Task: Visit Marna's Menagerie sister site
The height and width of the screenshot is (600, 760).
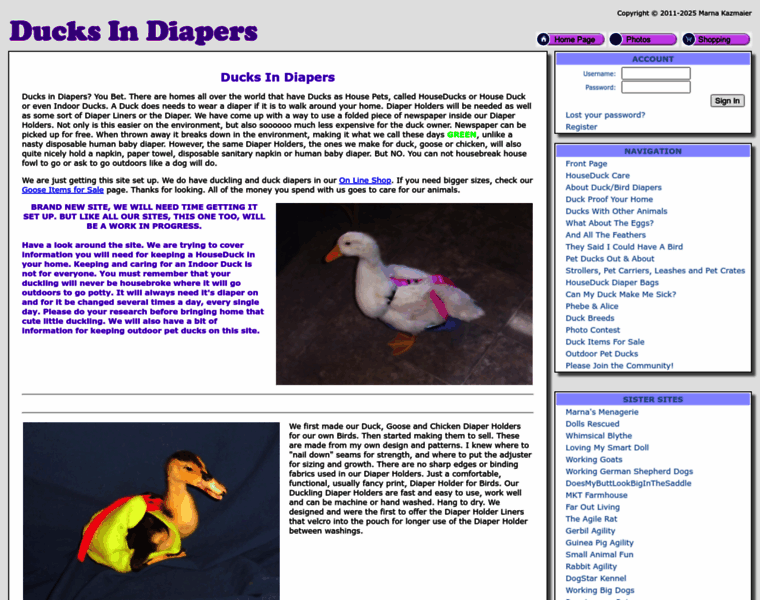Action: coord(602,412)
